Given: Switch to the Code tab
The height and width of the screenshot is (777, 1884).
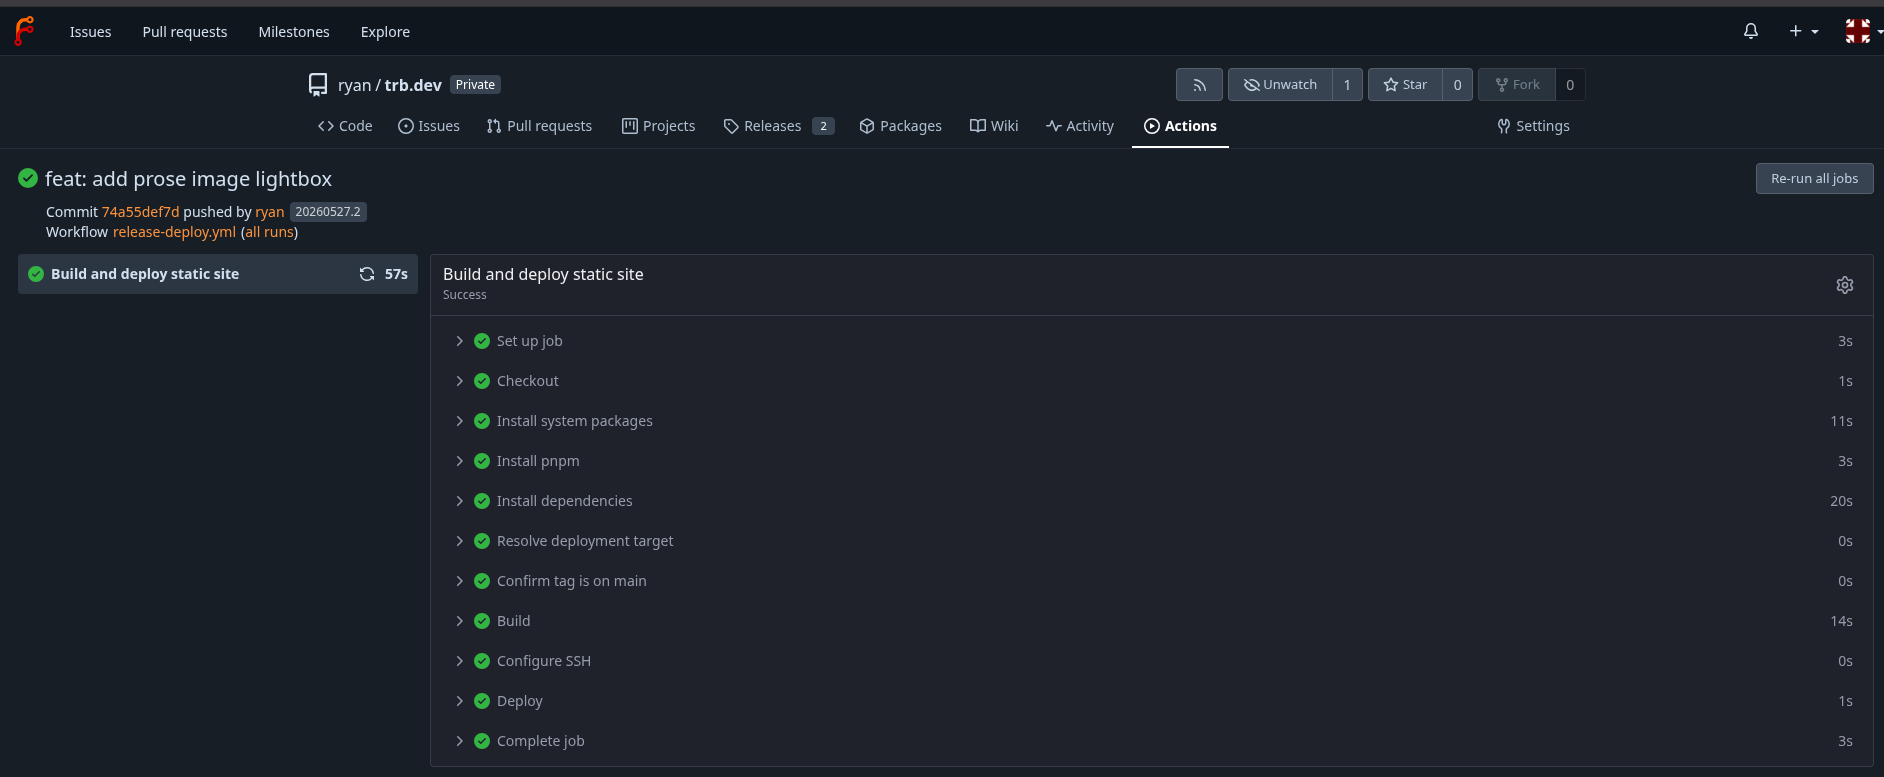Looking at the screenshot, I should point(345,126).
